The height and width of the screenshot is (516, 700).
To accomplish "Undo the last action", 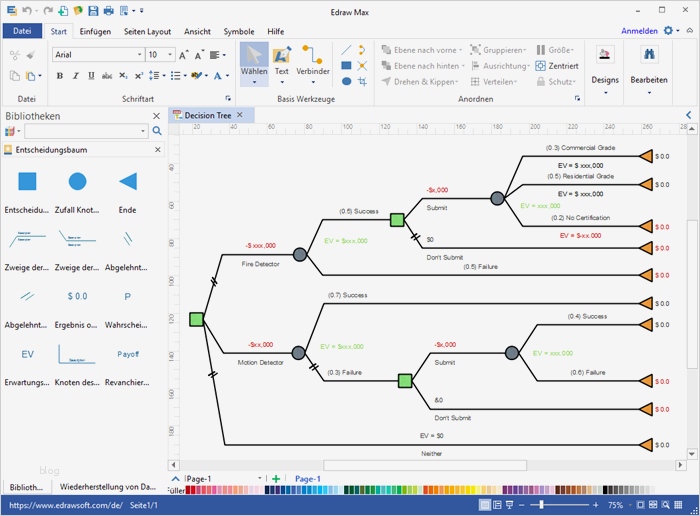I will coord(27,11).
